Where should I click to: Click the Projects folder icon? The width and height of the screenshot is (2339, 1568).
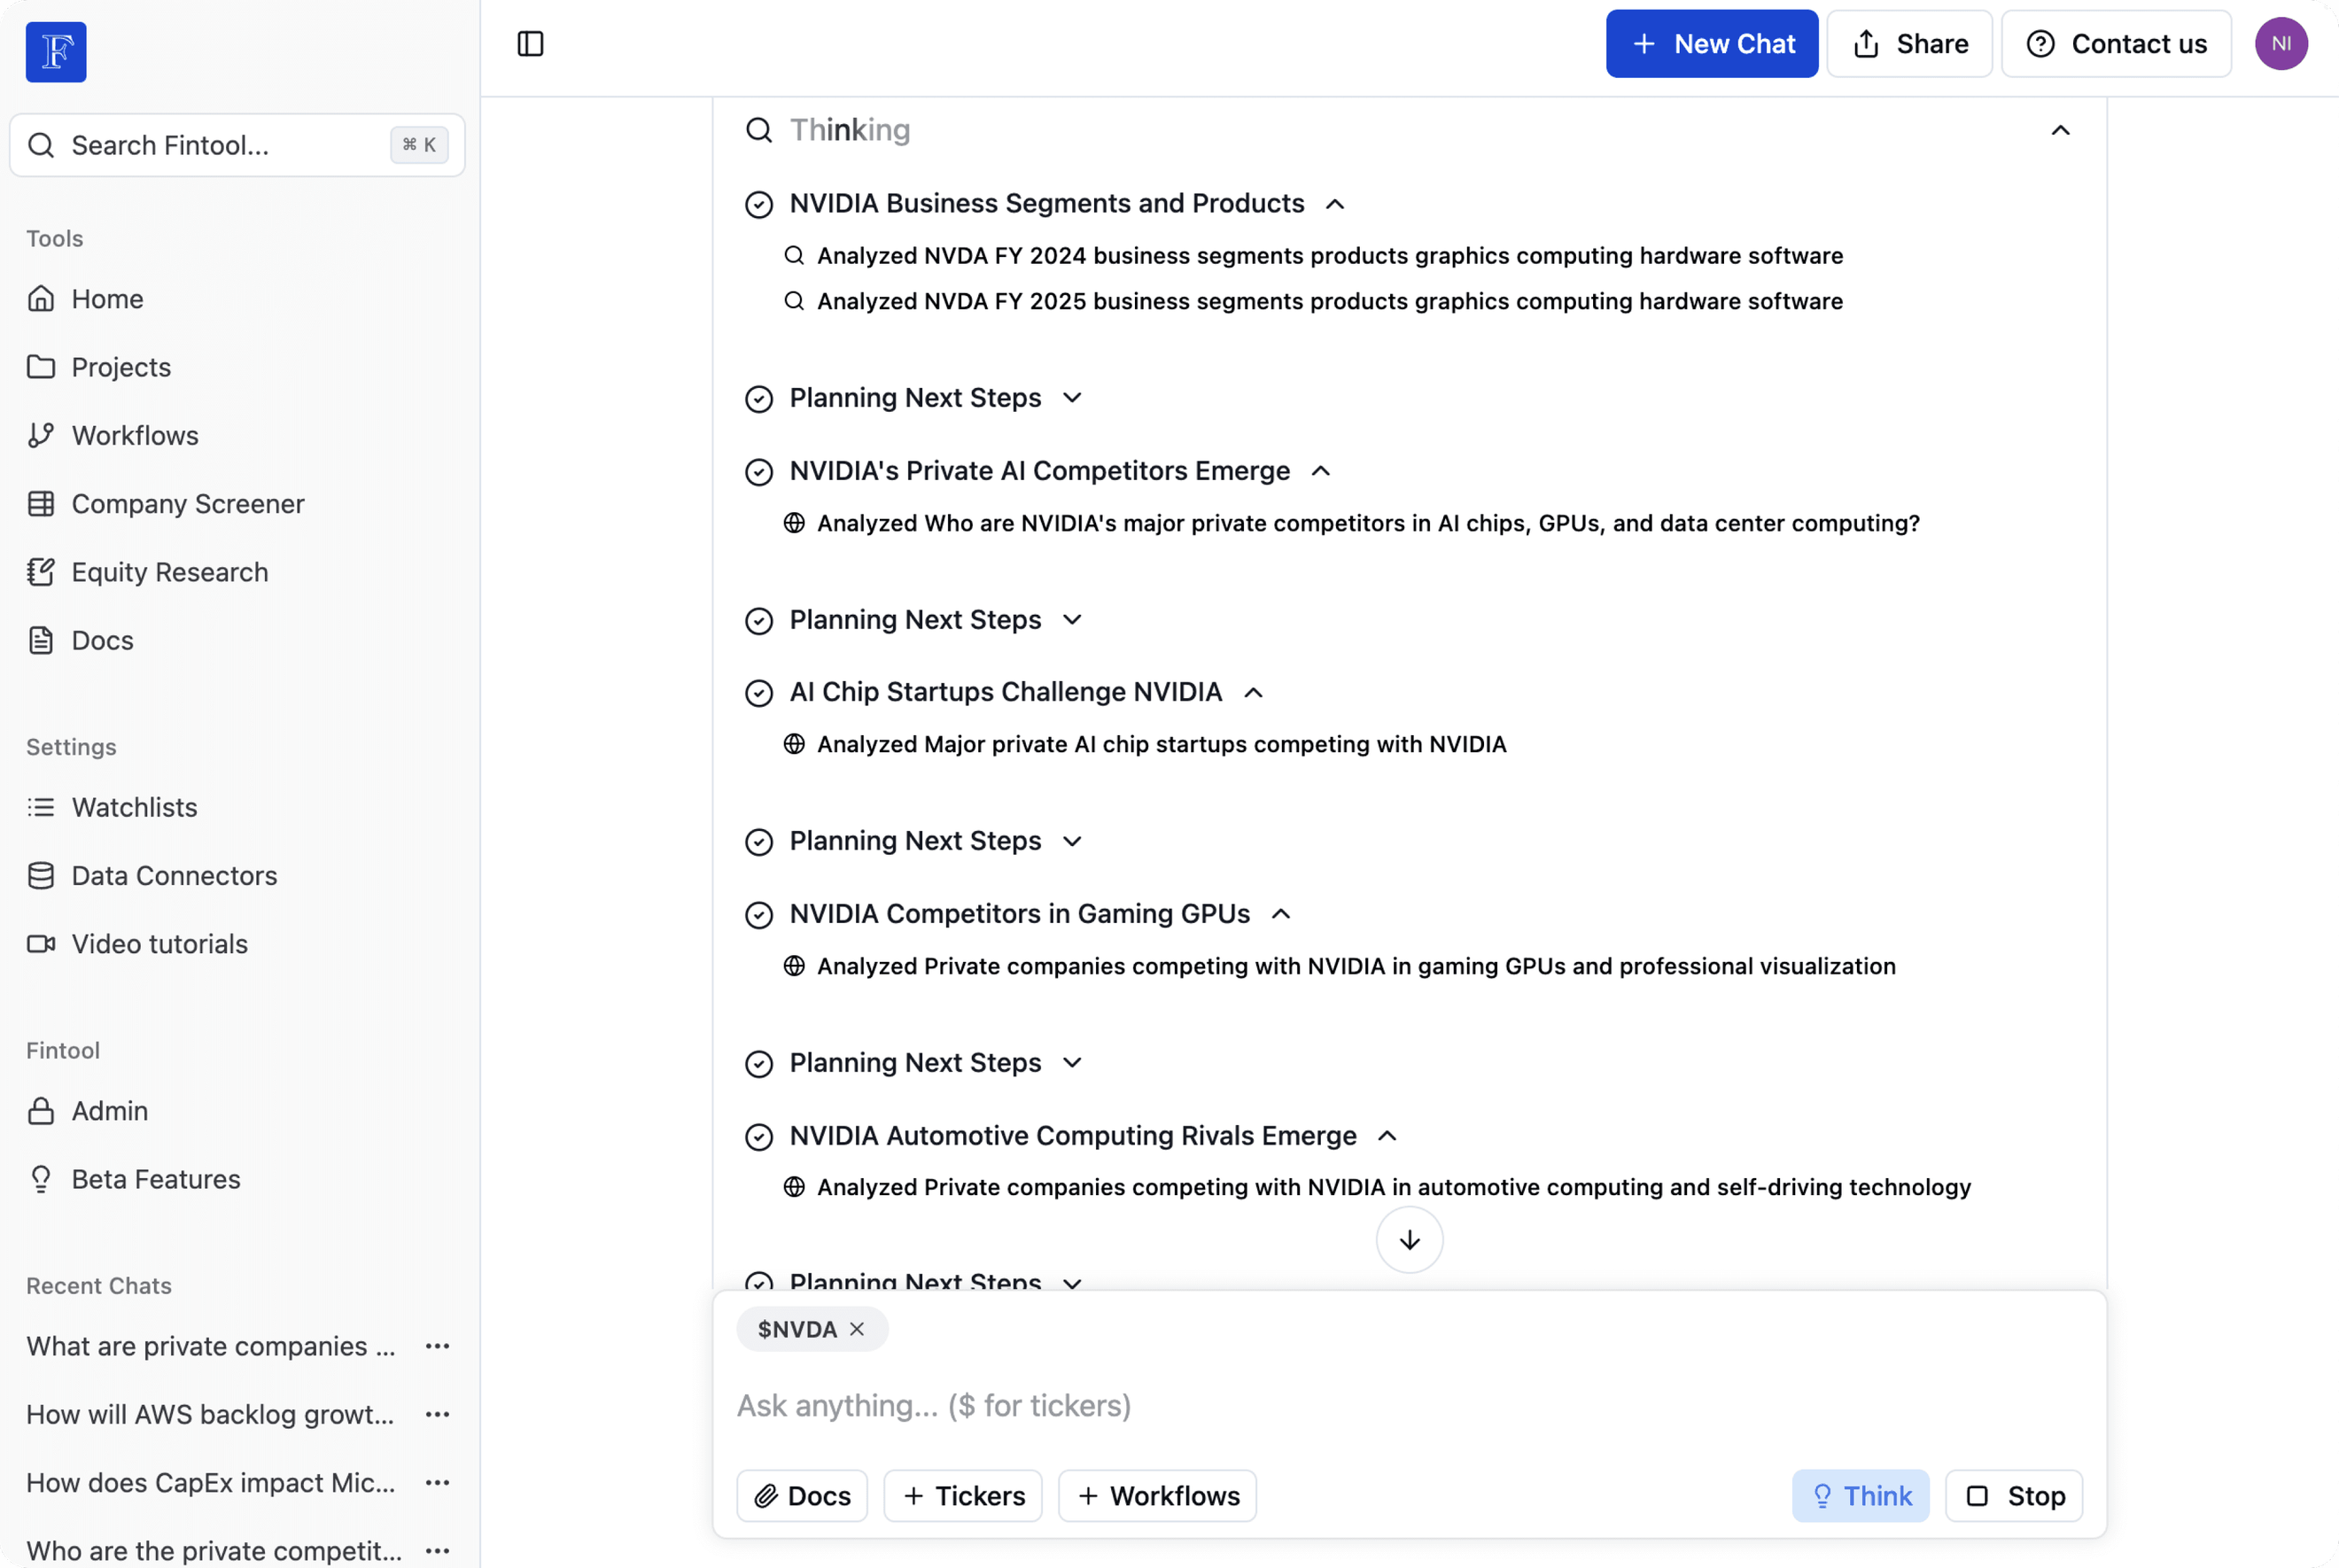(x=41, y=367)
